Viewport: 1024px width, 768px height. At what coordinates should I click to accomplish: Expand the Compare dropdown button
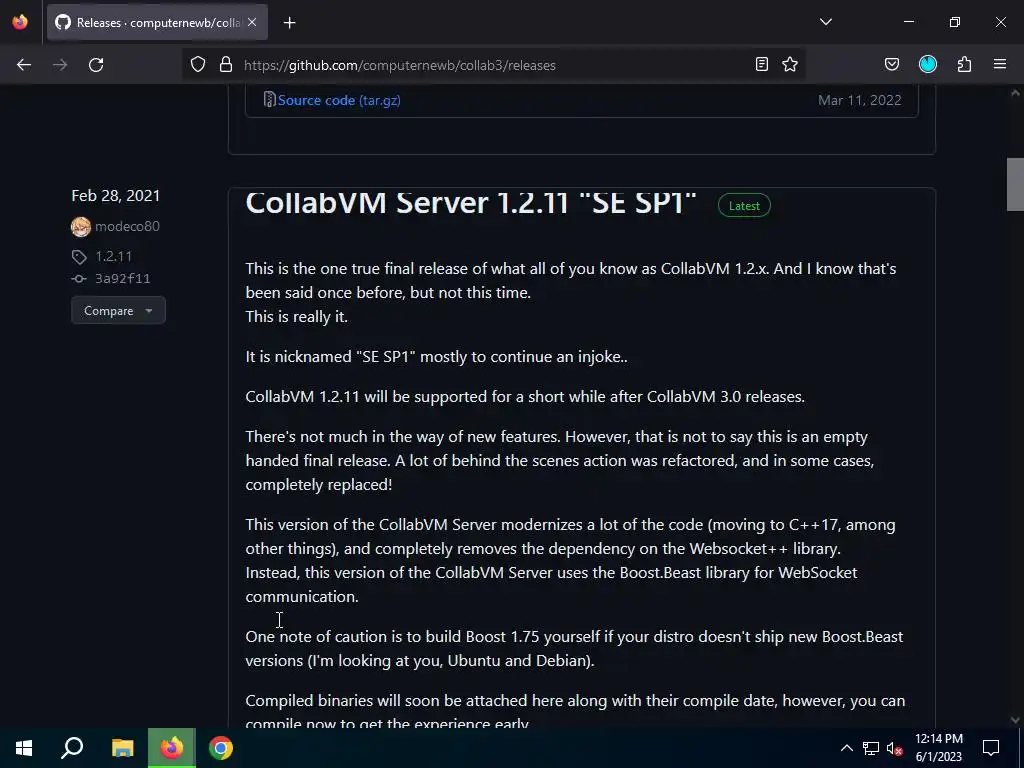(x=118, y=310)
